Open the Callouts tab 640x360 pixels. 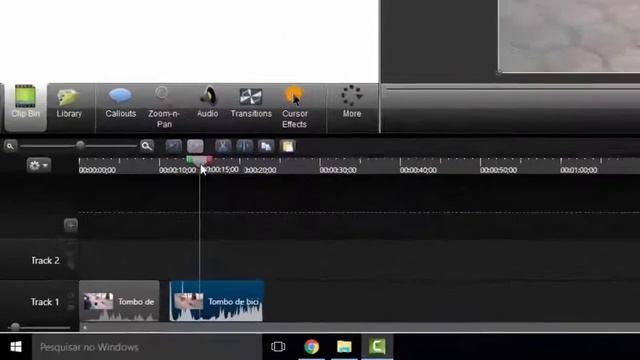120,103
